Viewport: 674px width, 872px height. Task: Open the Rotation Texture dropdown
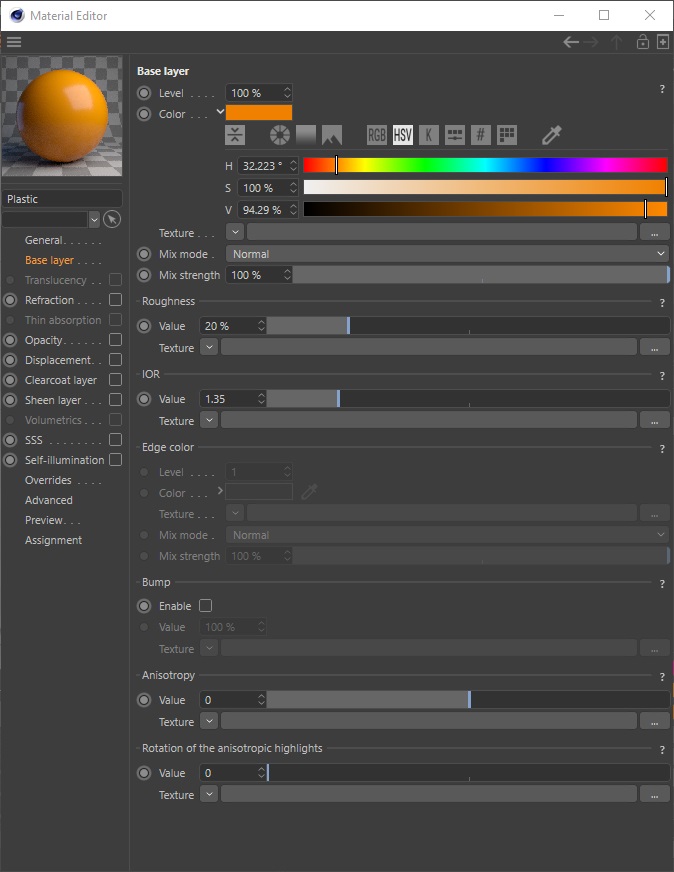coord(209,794)
